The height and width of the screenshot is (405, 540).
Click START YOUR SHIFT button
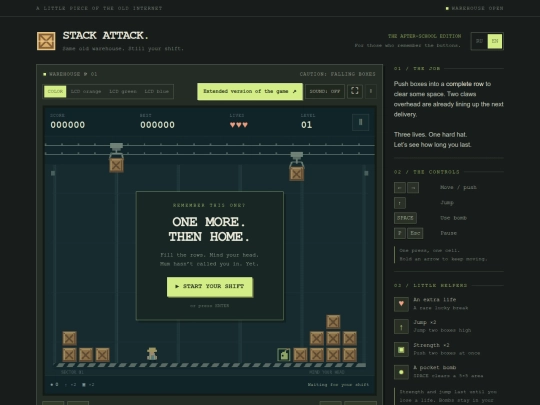click(210, 287)
